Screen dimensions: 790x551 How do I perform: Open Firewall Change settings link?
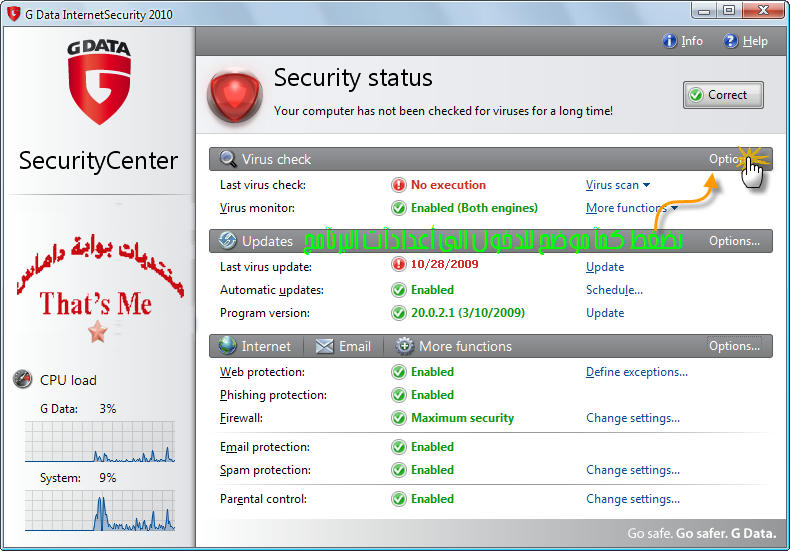633,418
